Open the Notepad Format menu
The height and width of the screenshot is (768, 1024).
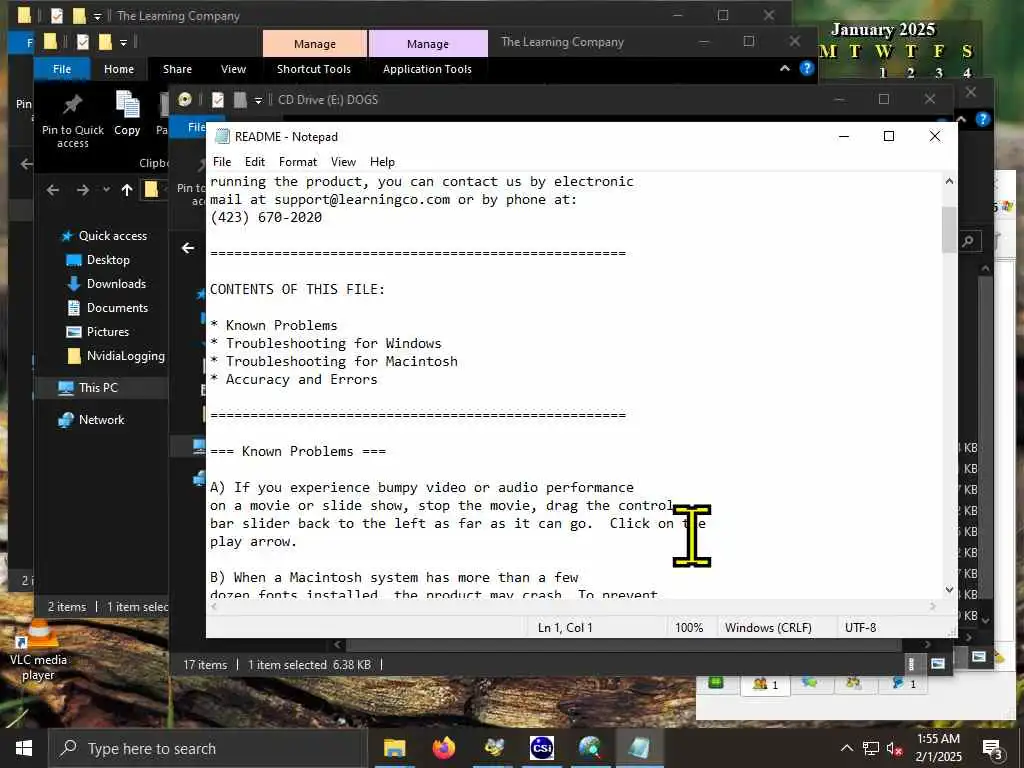(x=297, y=162)
